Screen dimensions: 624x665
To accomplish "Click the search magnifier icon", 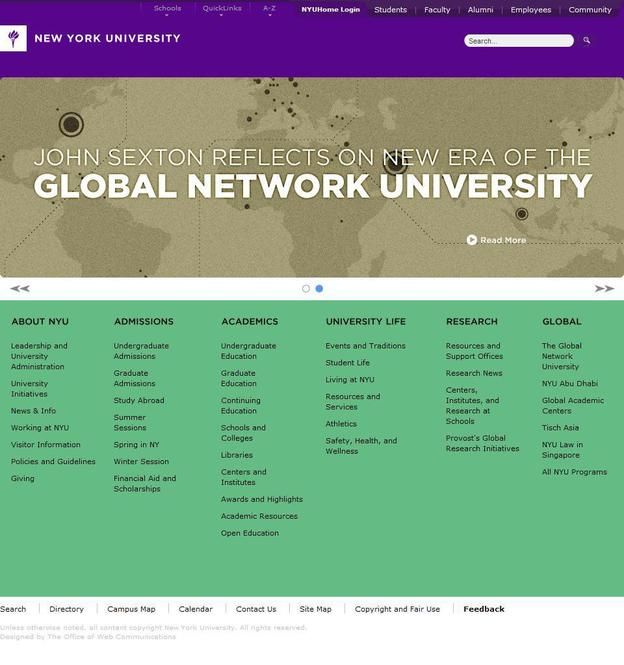I will [587, 41].
